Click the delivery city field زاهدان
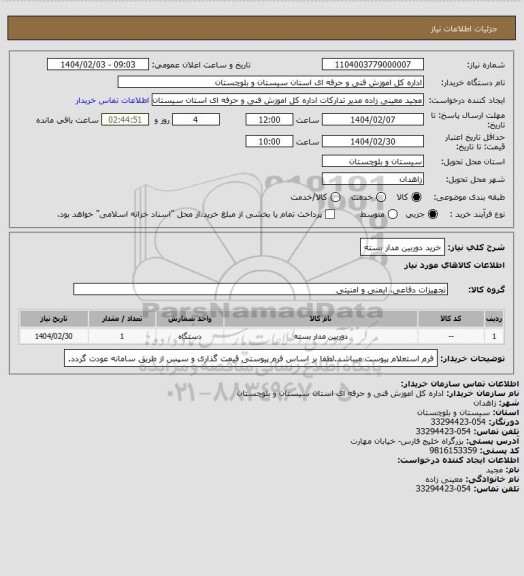 373,179
